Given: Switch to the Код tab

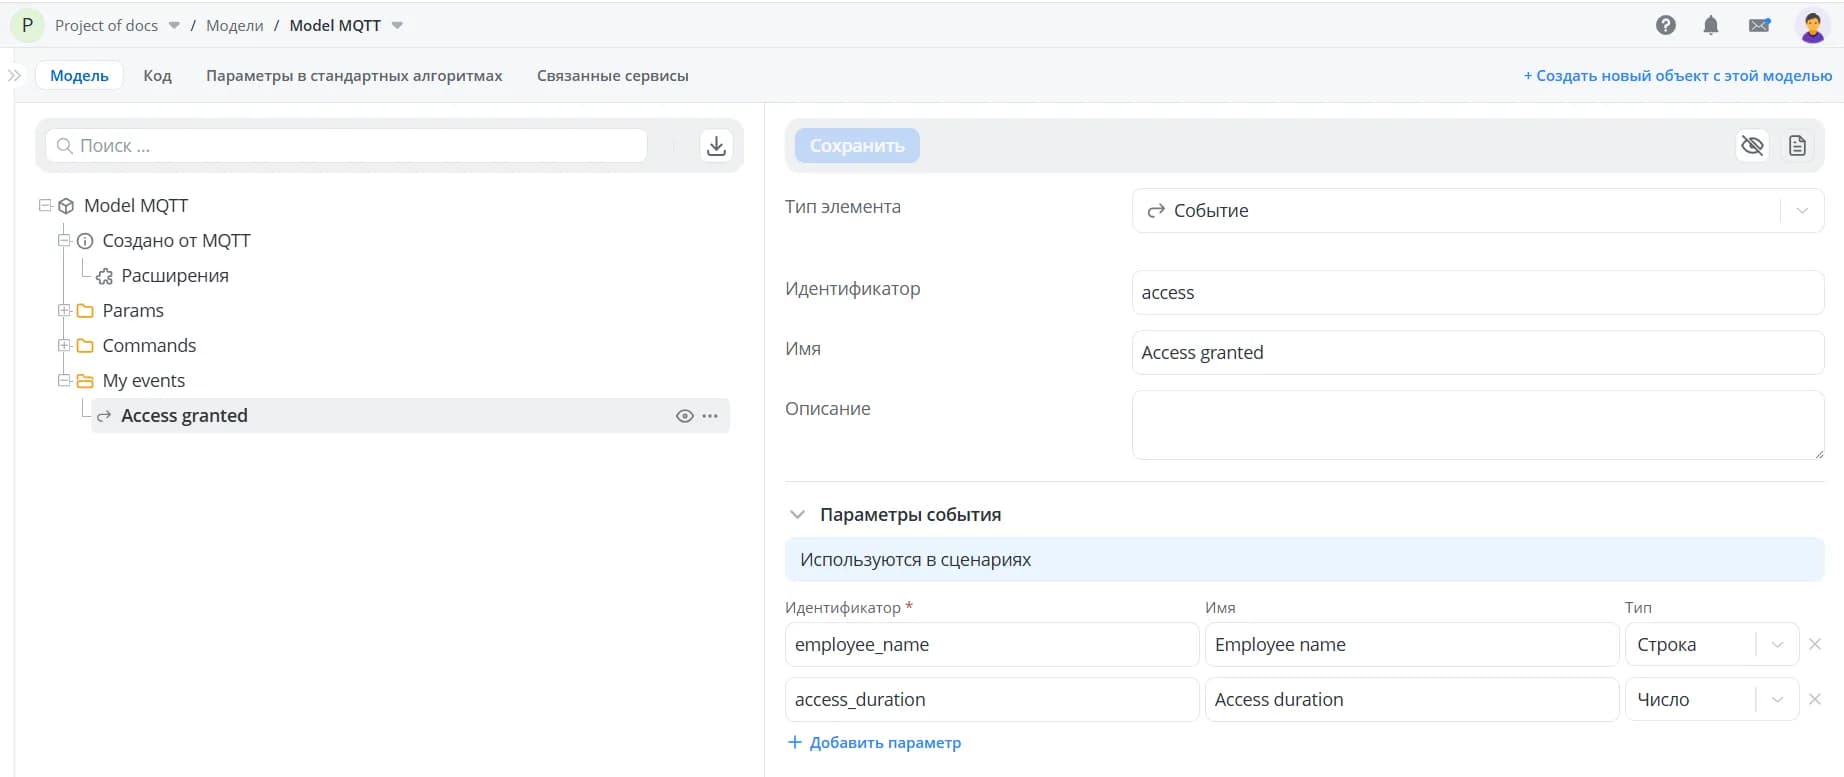Looking at the screenshot, I should [x=157, y=75].
